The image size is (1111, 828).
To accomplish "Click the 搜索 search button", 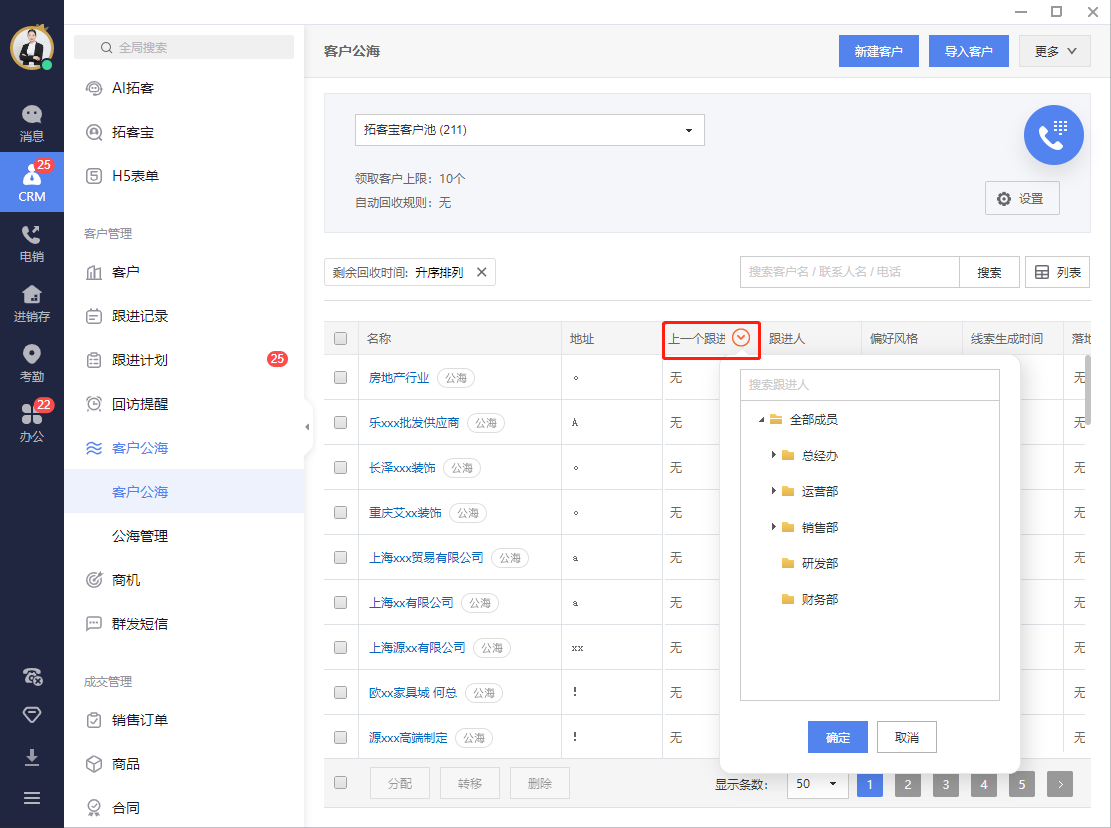I will [x=989, y=272].
